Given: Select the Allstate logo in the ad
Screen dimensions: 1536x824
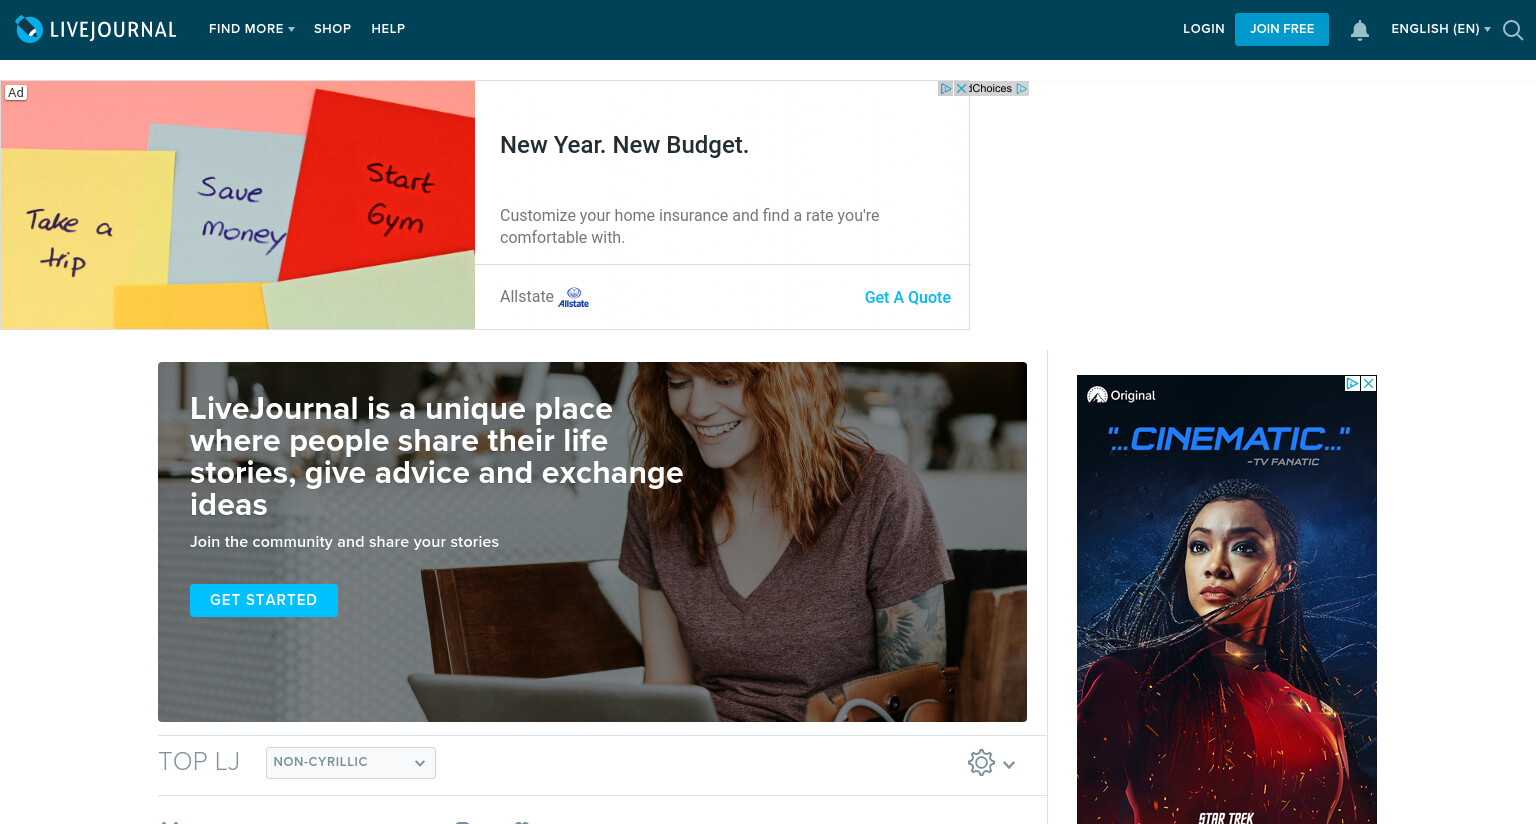Looking at the screenshot, I should pyautogui.click(x=574, y=297).
